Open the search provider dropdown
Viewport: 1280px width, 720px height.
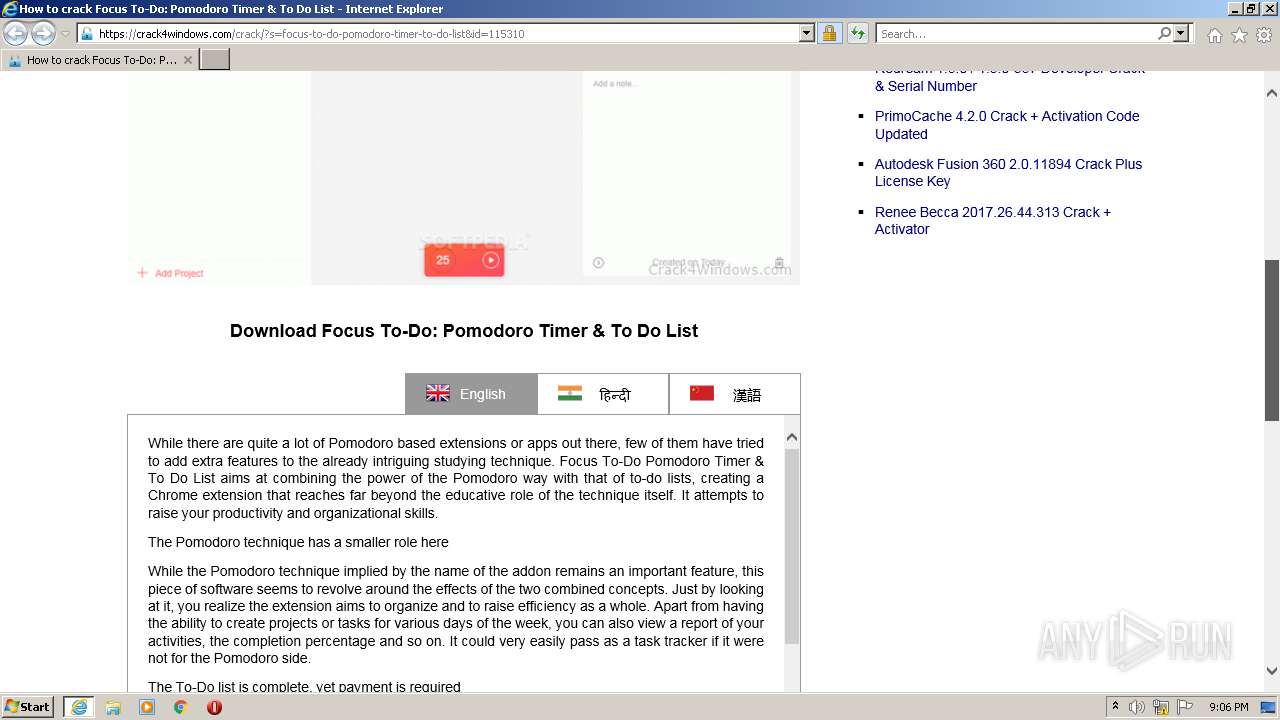click(x=1181, y=33)
